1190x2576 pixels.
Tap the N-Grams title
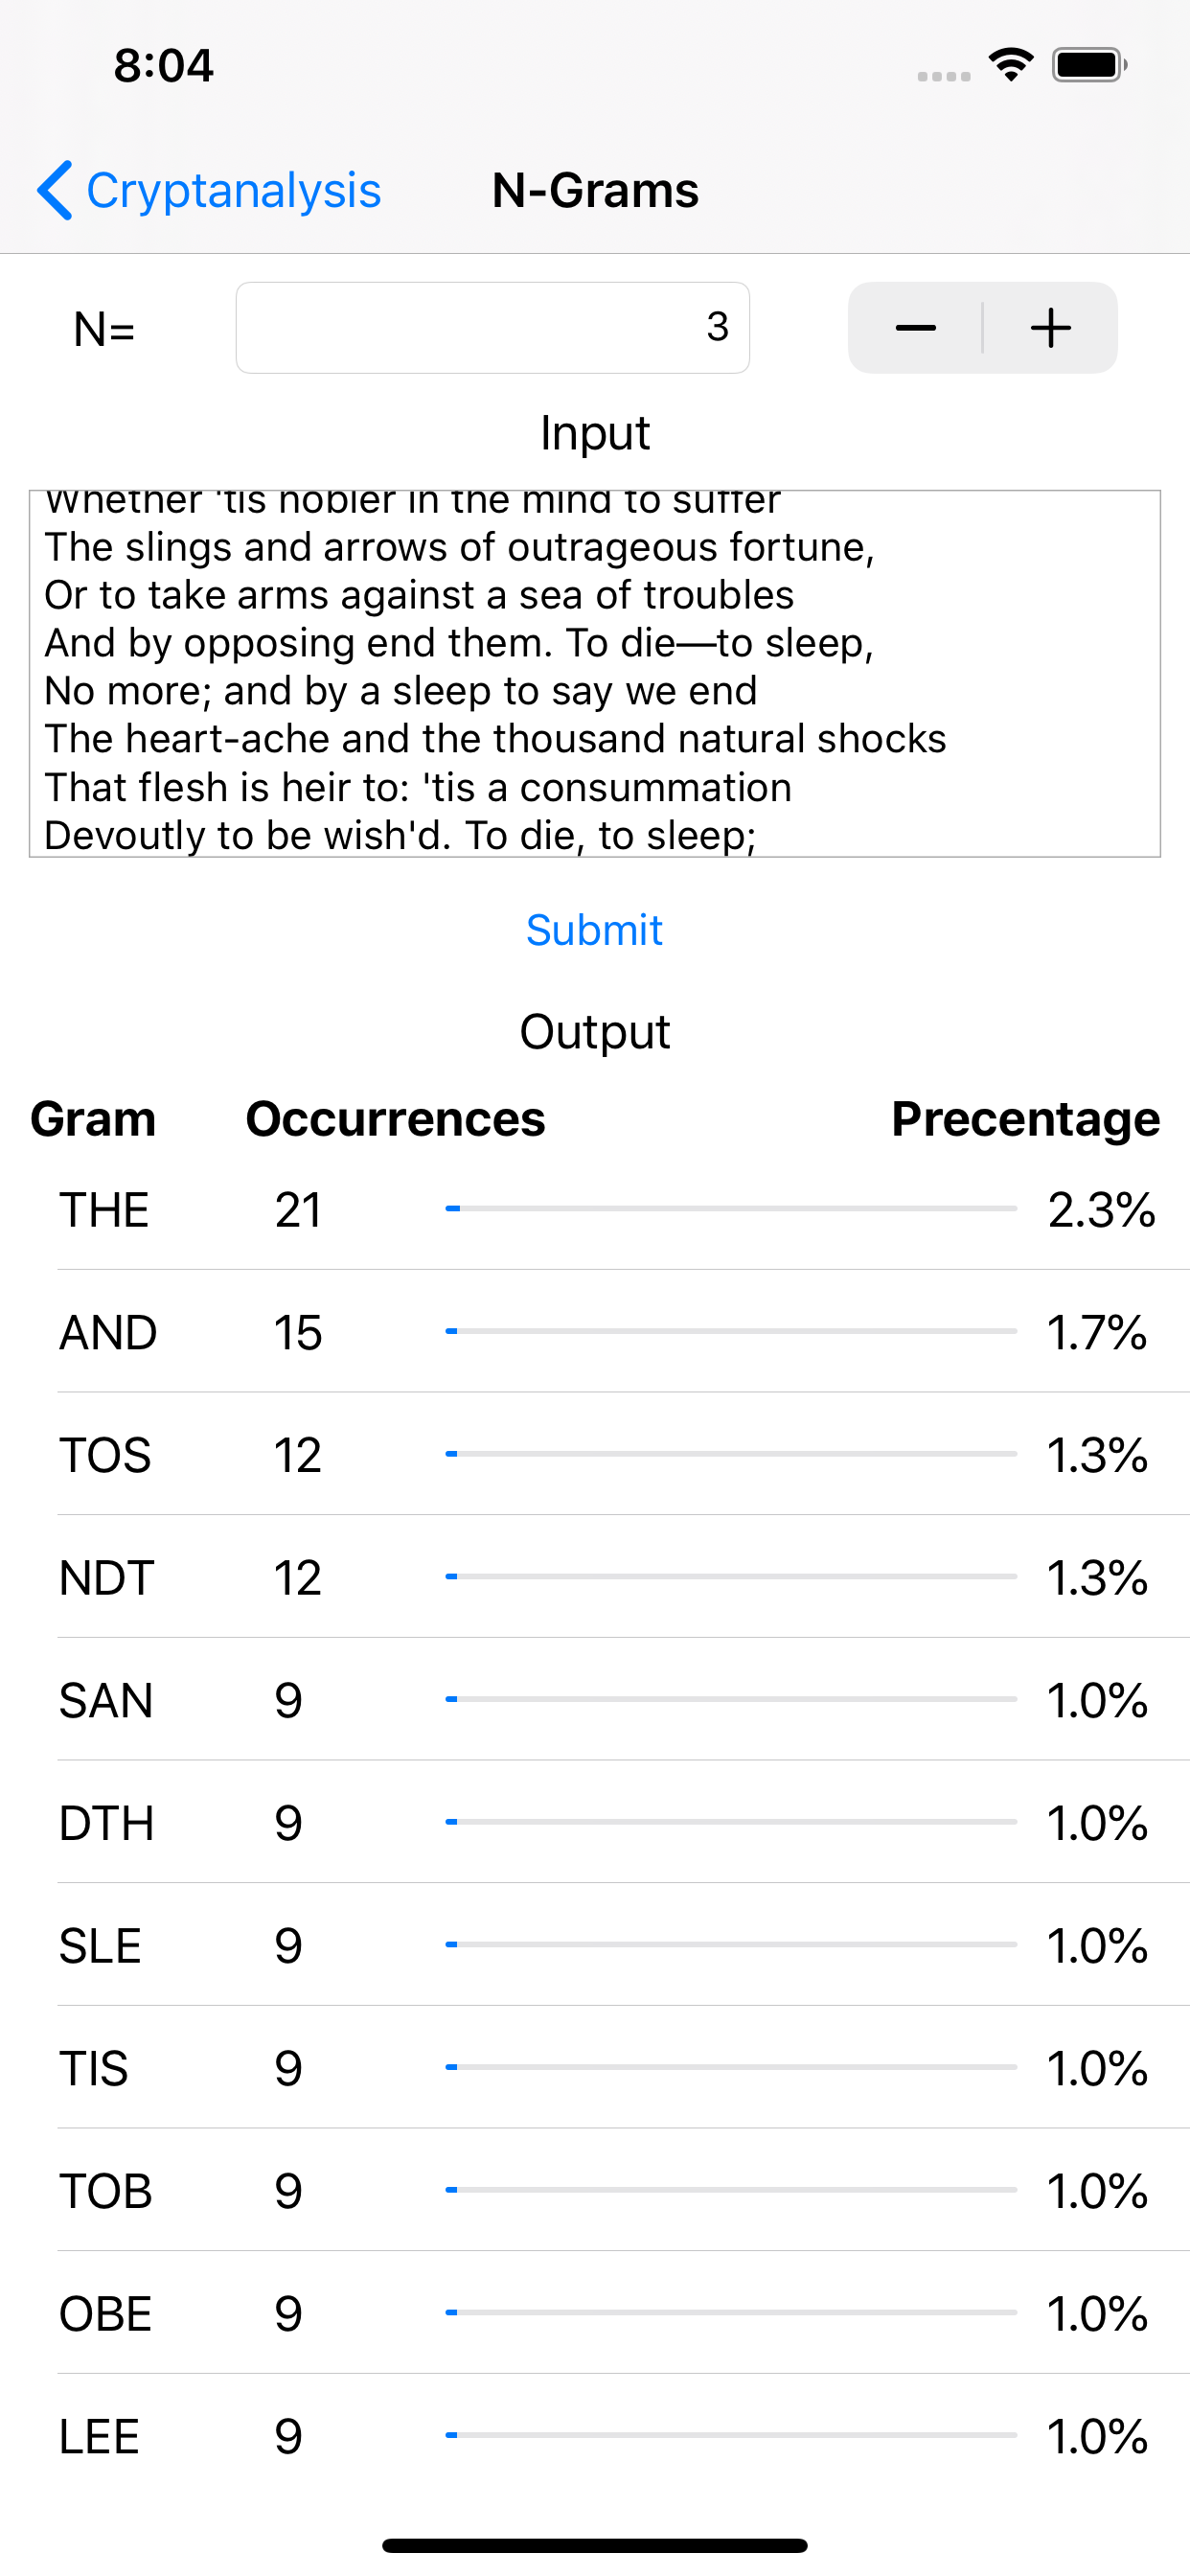tap(595, 190)
